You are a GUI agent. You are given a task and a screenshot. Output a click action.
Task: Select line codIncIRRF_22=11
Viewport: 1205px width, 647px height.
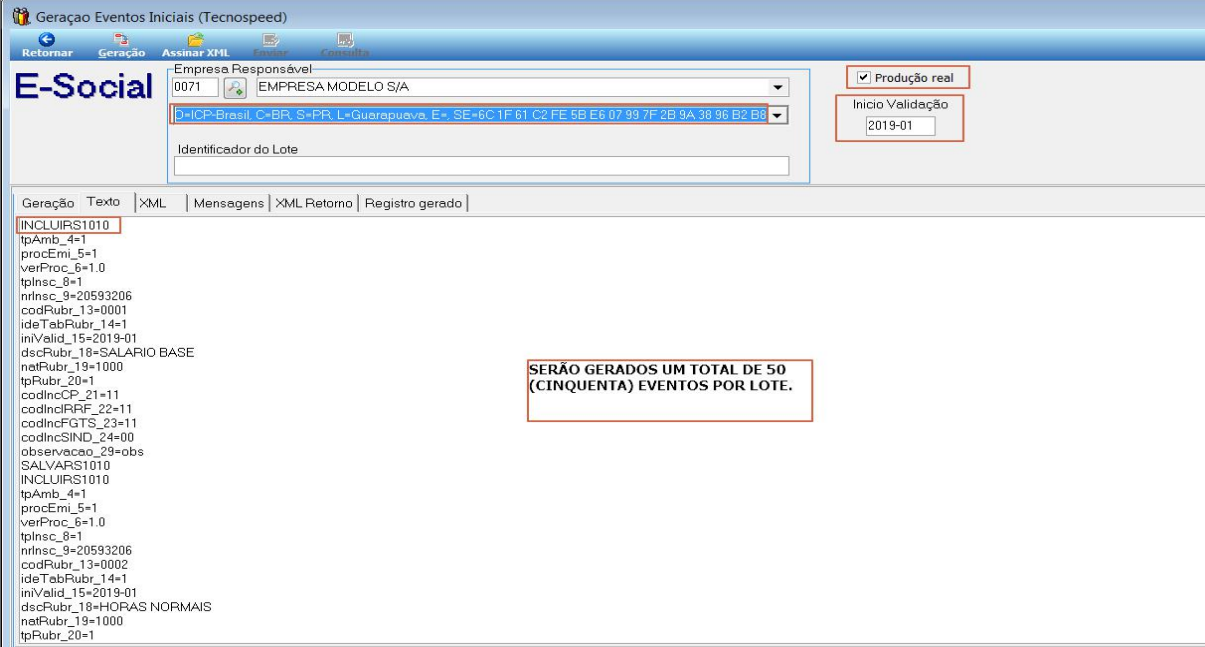[x=77, y=409]
